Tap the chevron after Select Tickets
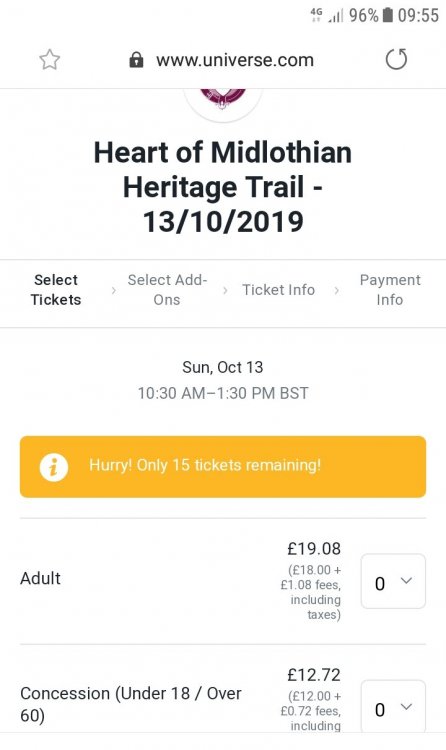The image size is (446, 750). (x=113, y=290)
